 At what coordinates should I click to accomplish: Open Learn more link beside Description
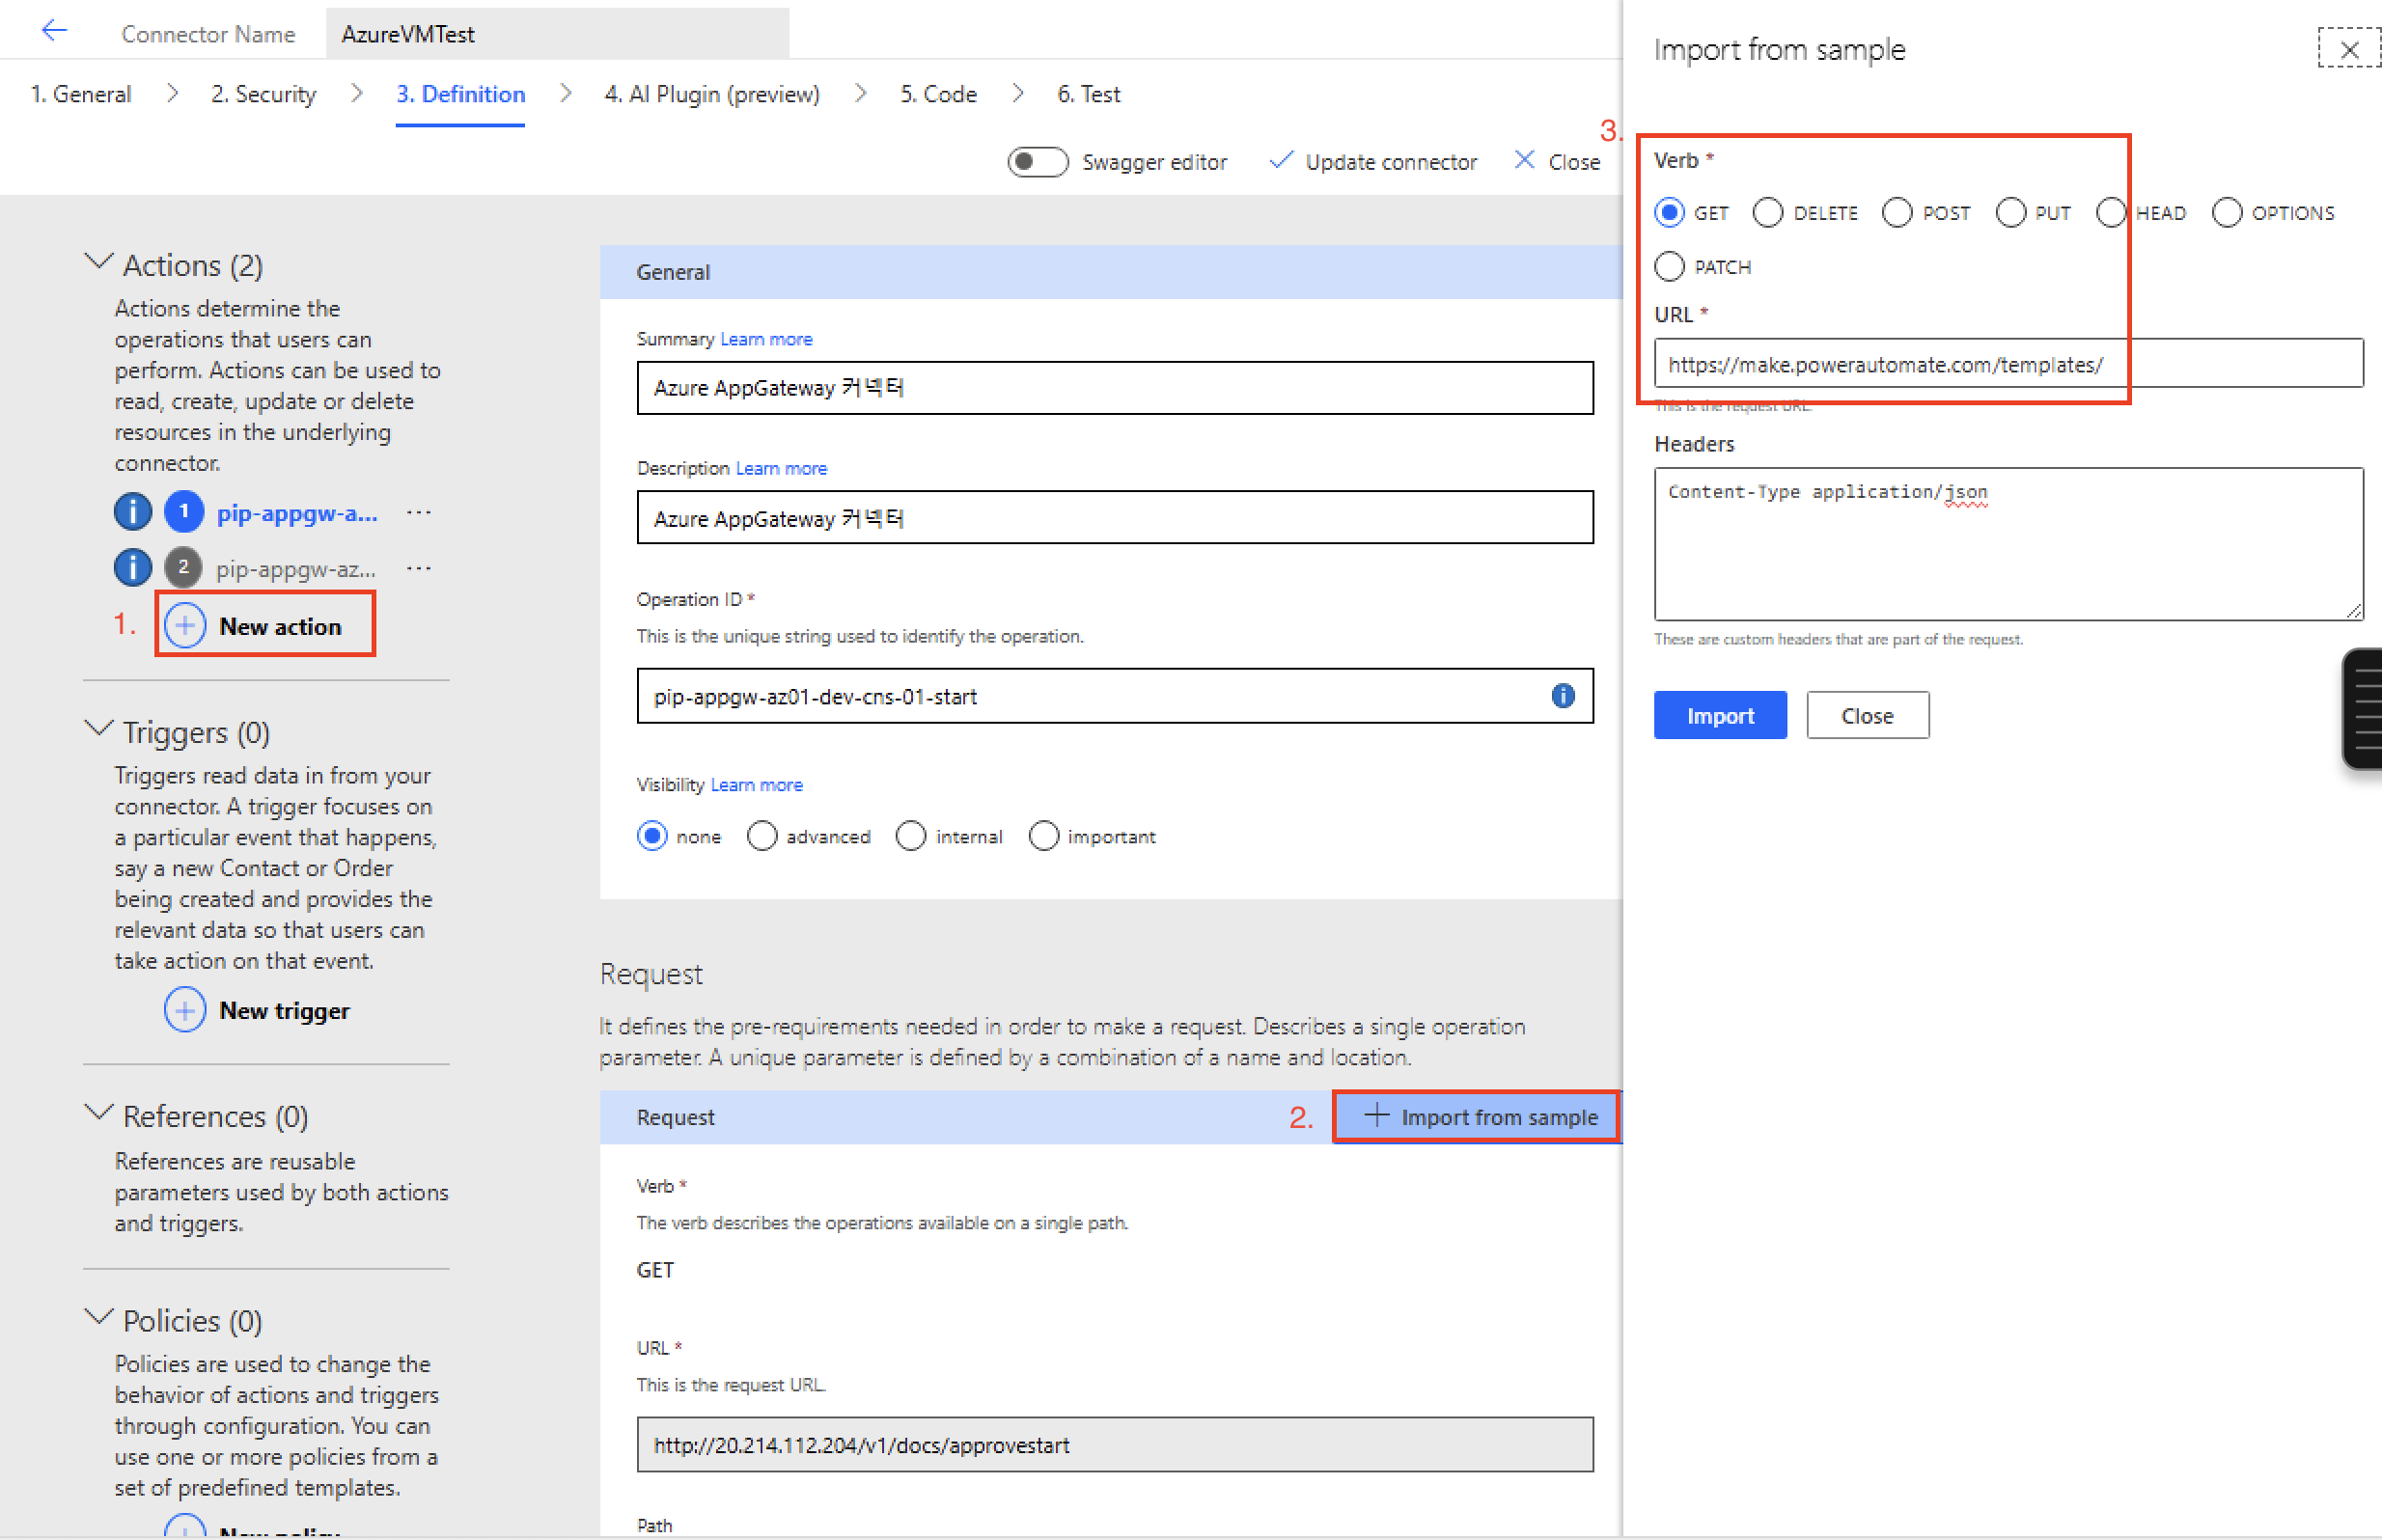[x=781, y=468]
